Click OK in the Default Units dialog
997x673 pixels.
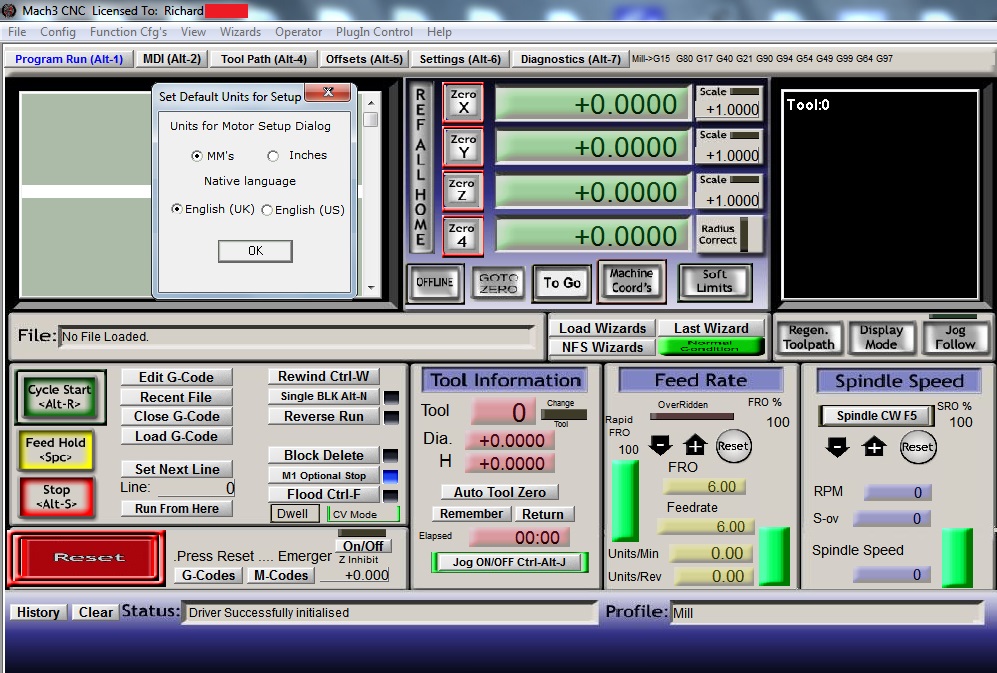pyautogui.click(x=255, y=251)
